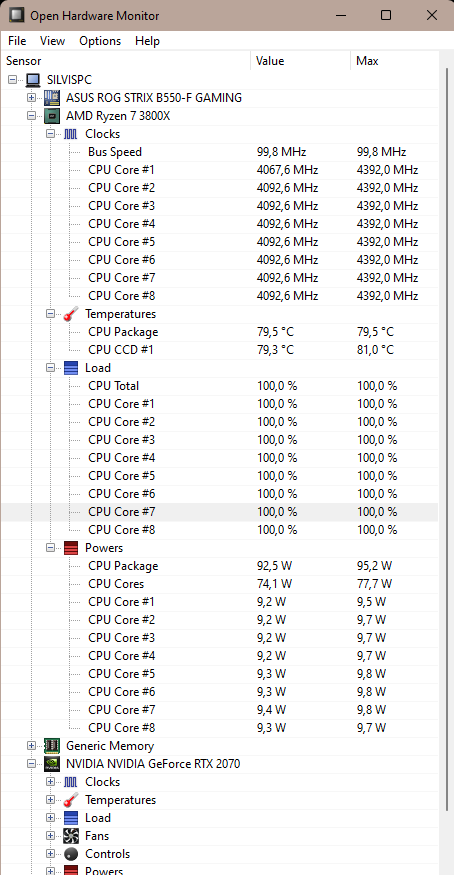The height and width of the screenshot is (875, 454).
Task: Click the CPU Temperatures thermometer icon
Action: [x=71, y=314]
